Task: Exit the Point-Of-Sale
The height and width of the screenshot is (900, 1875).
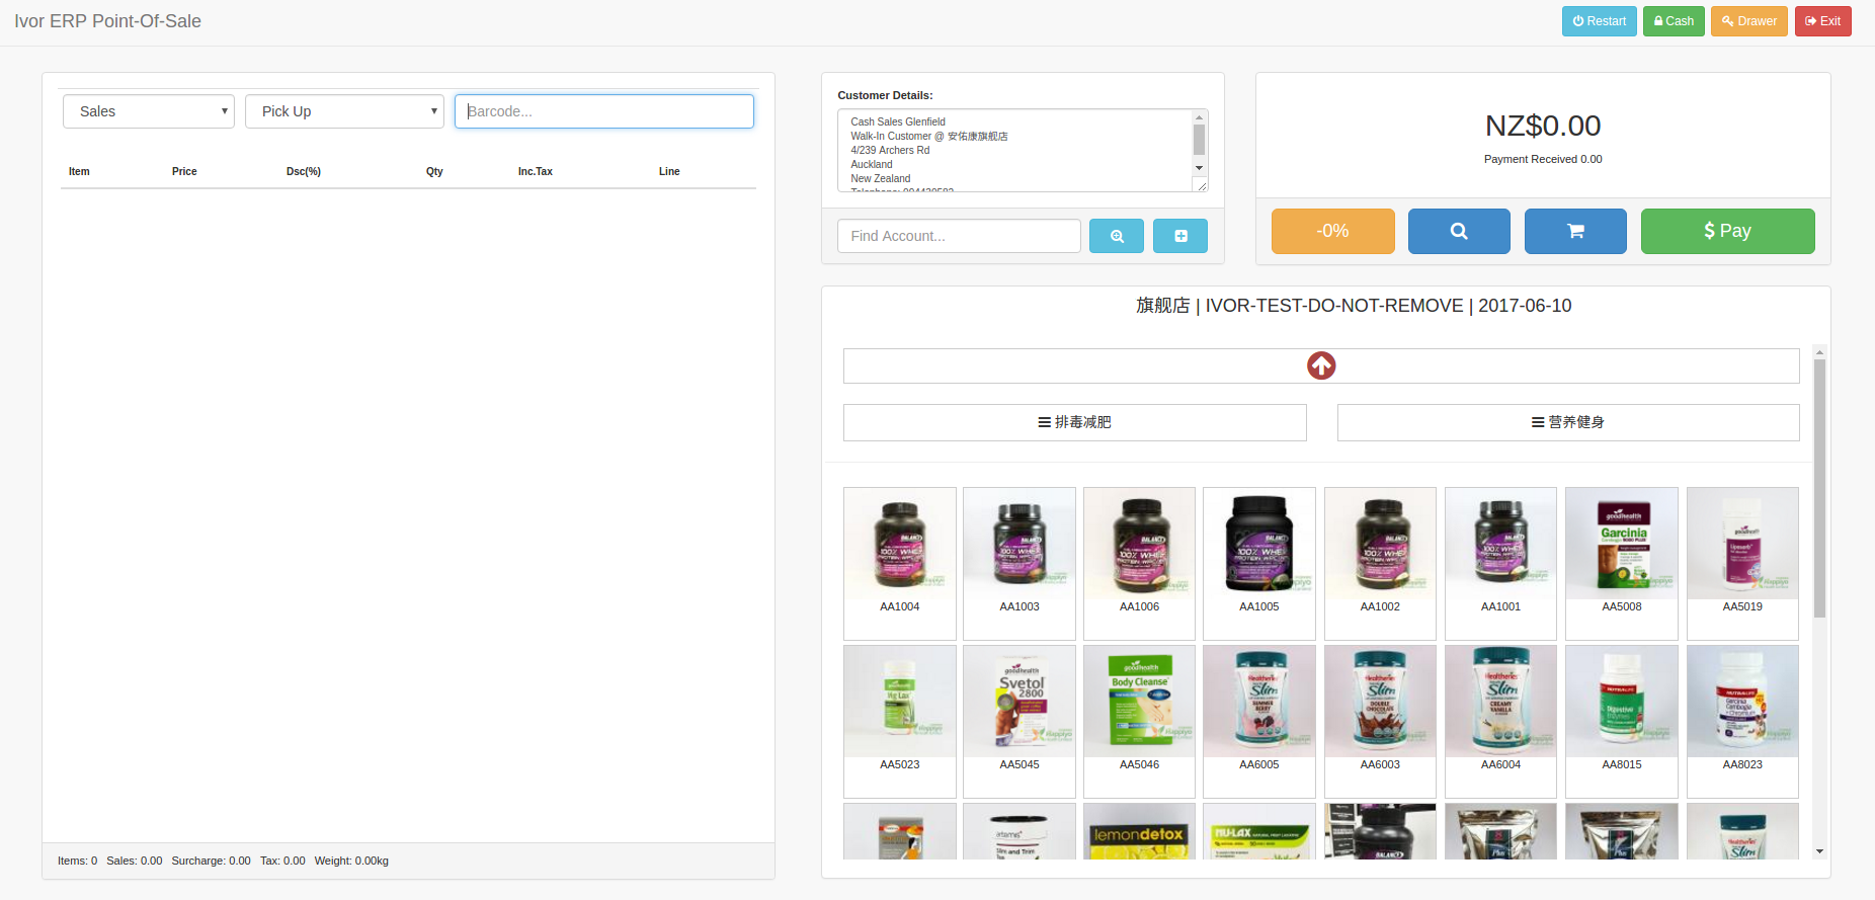Action: [x=1822, y=21]
